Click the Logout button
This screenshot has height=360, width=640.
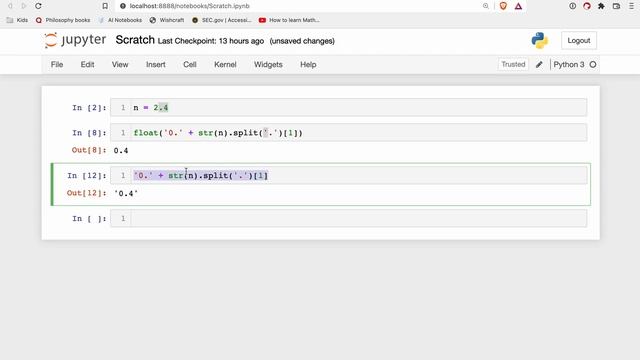click(x=579, y=40)
